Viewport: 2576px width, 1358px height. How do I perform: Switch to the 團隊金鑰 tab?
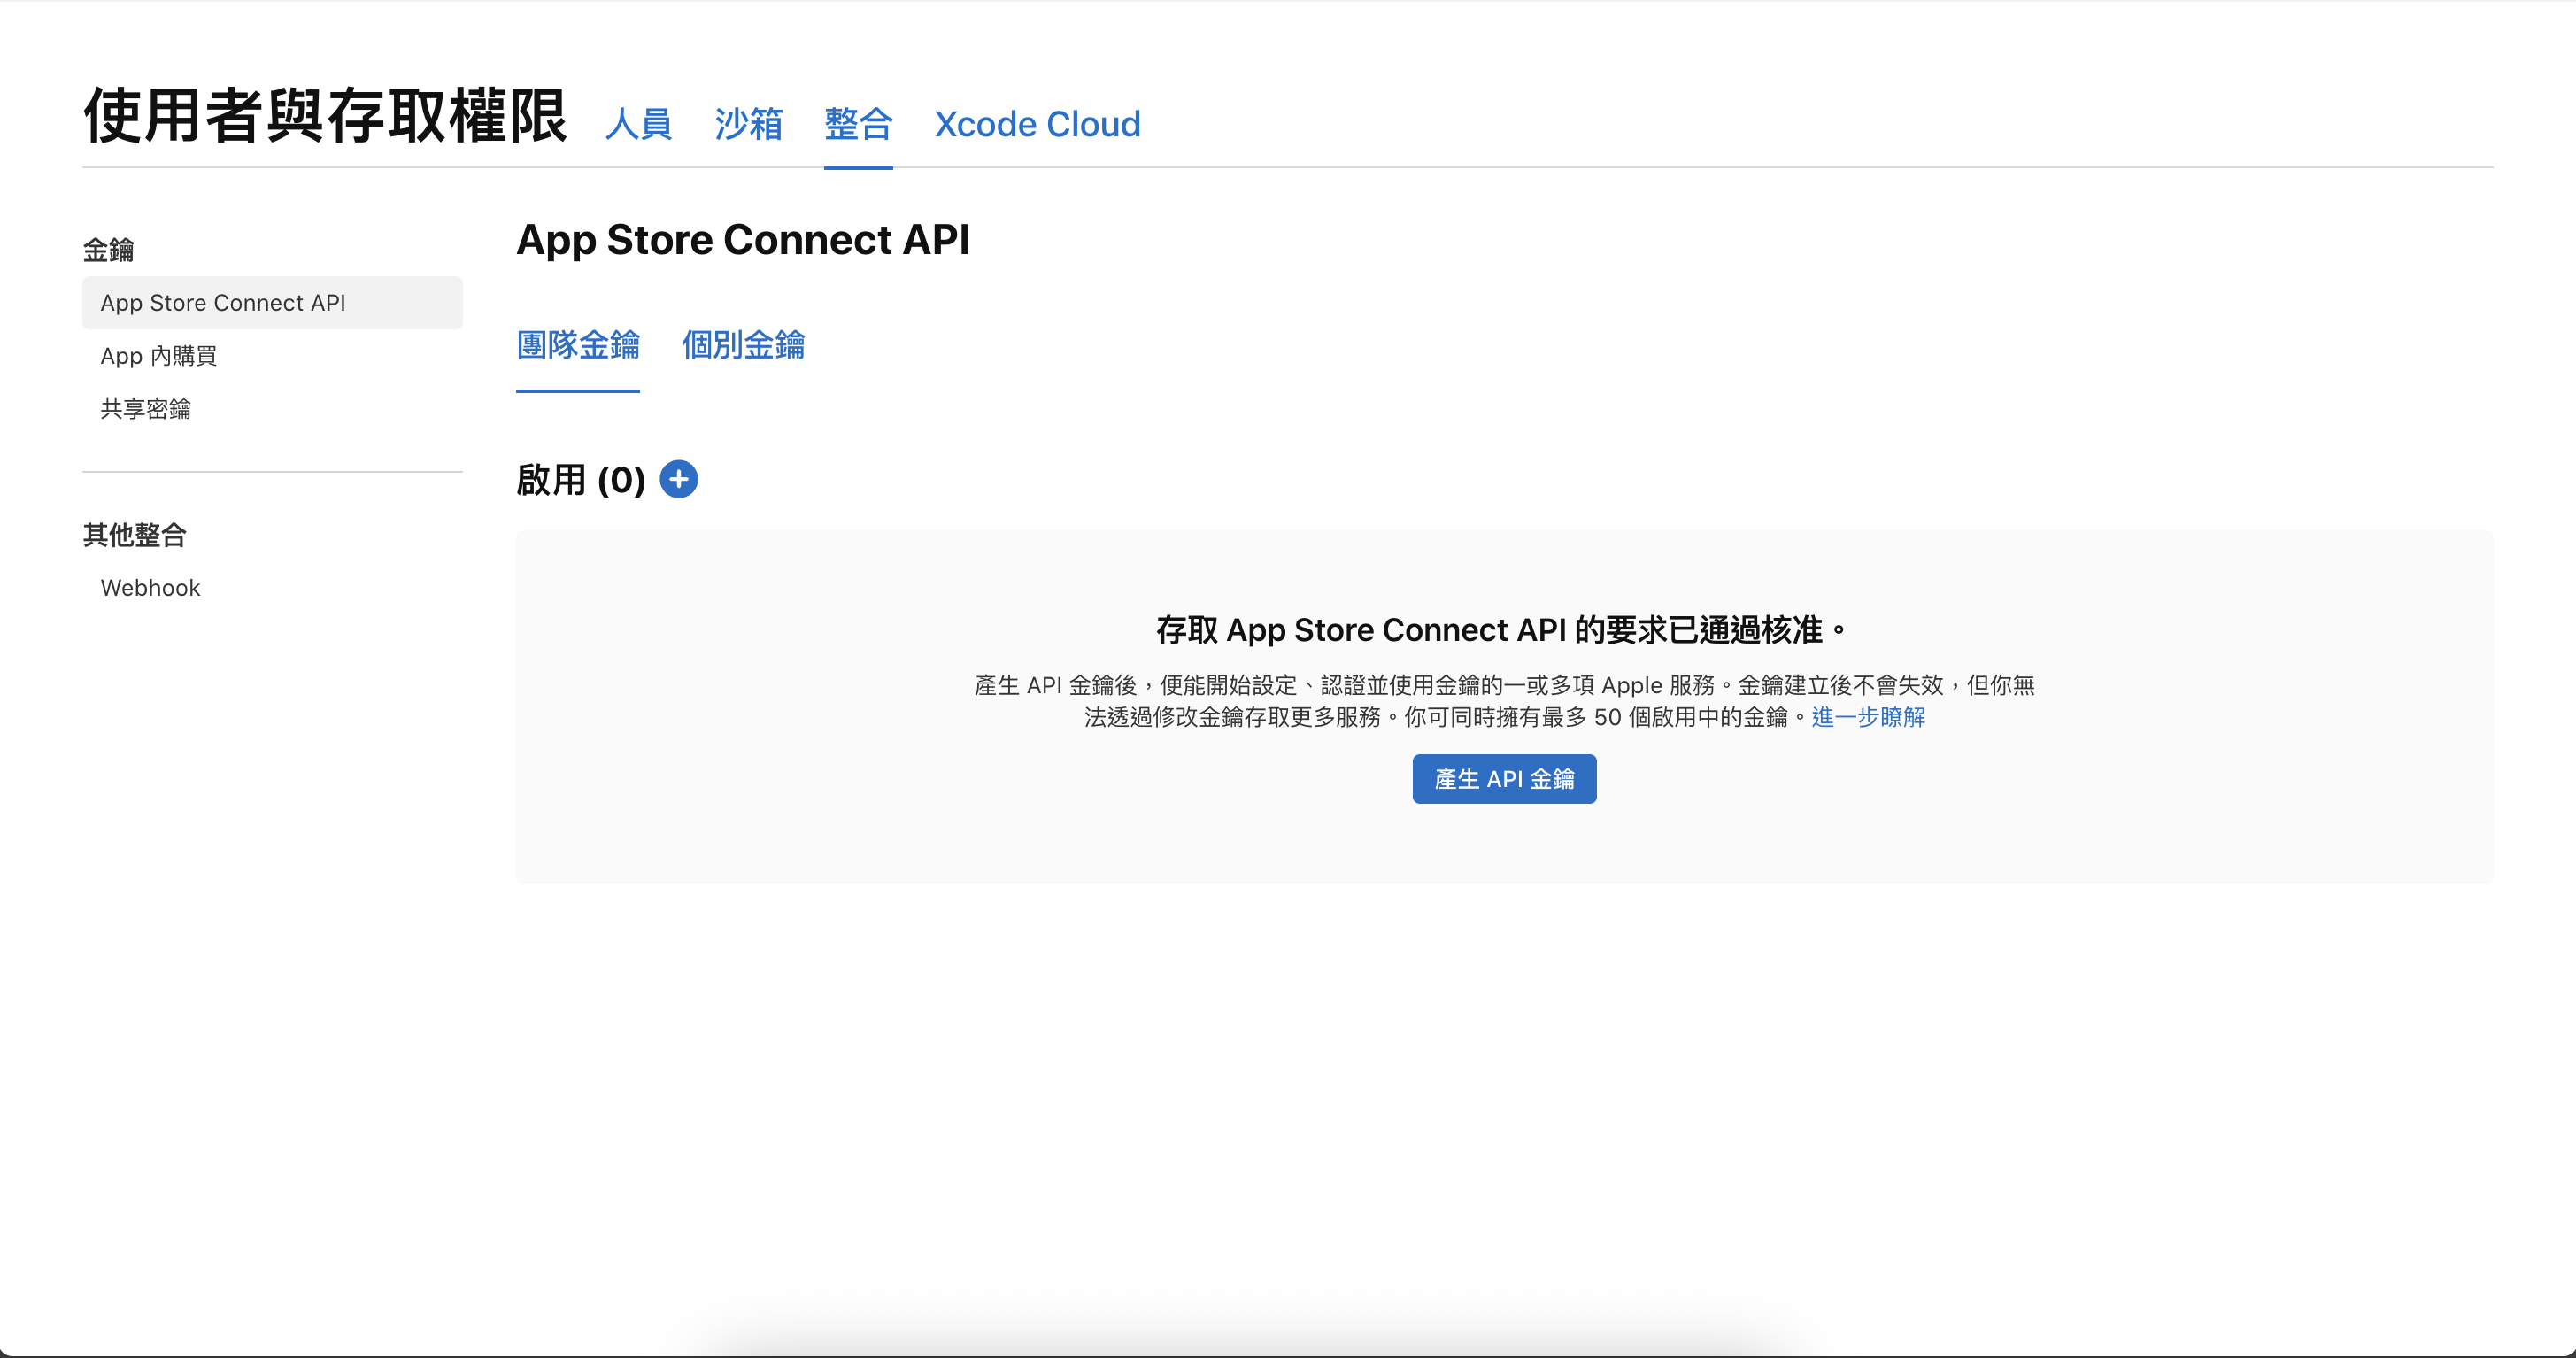pyautogui.click(x=578, y=345)
